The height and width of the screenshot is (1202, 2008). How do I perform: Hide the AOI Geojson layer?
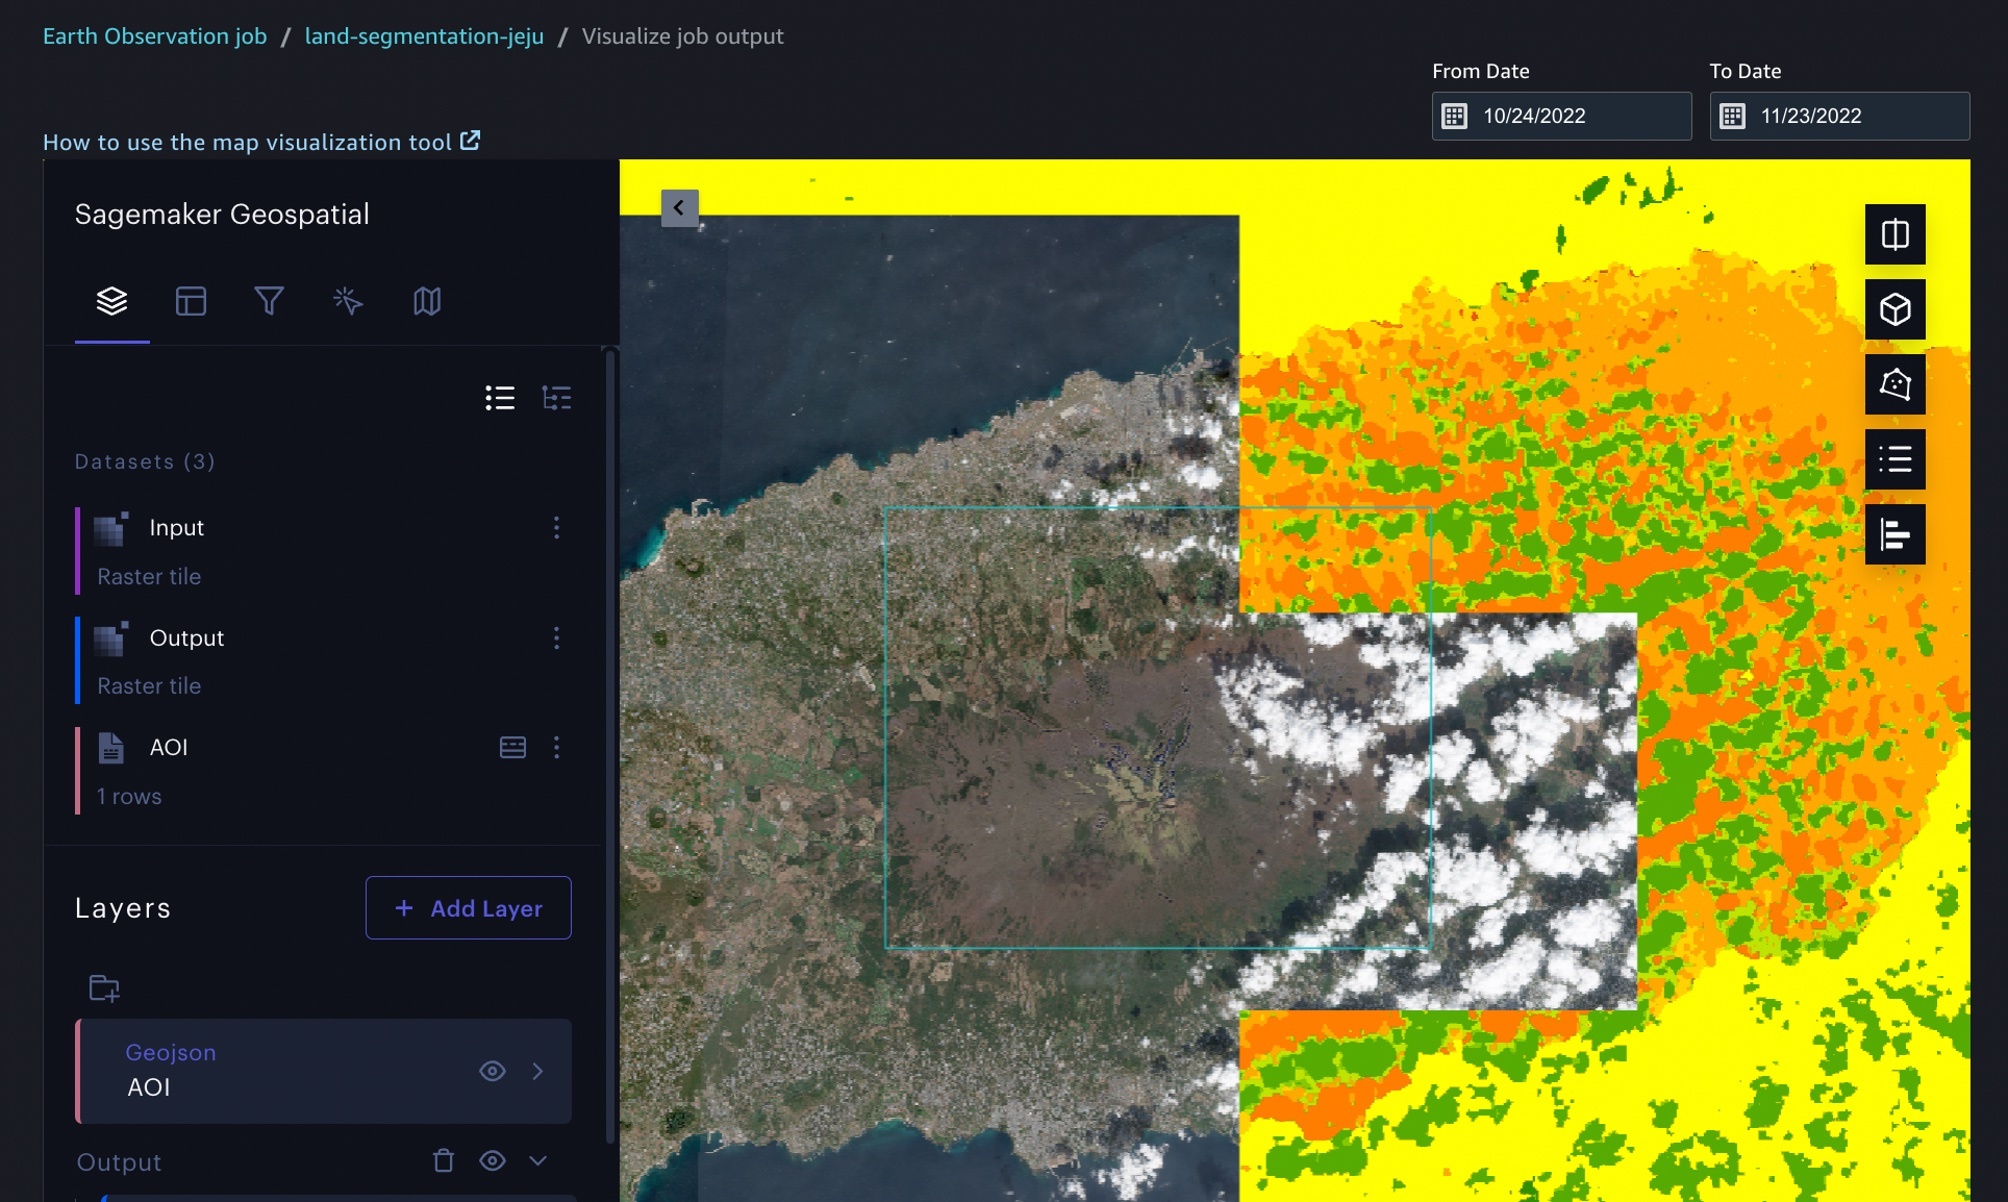point(492,1071)
